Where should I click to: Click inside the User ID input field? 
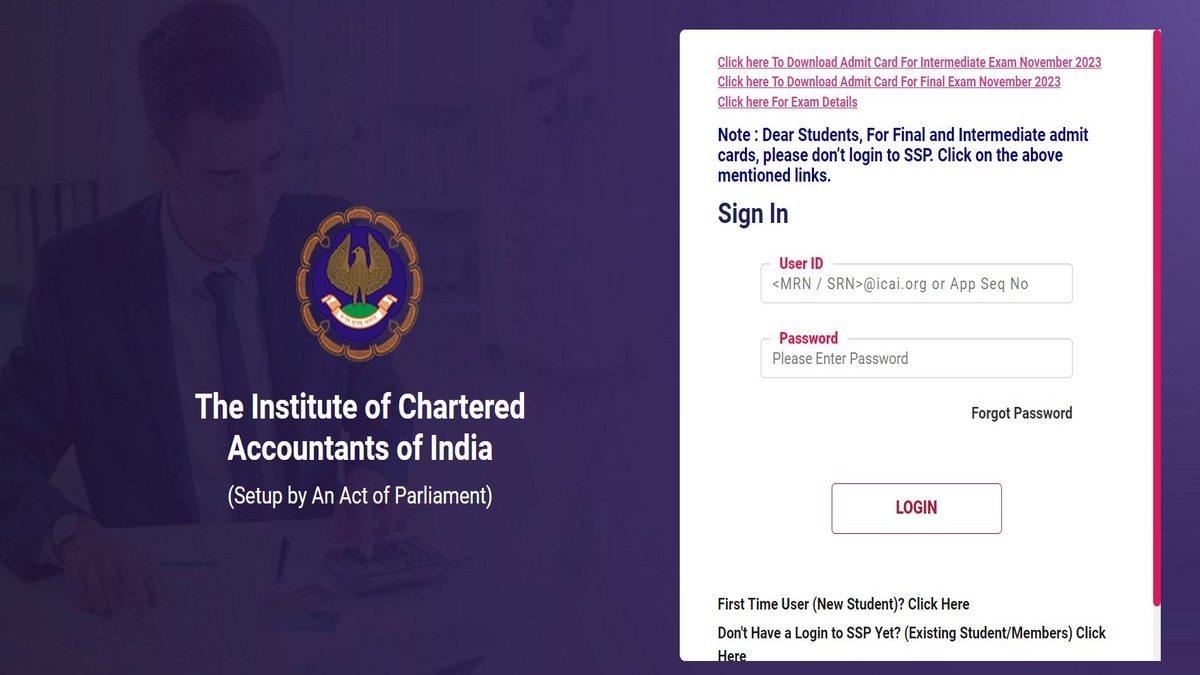pos(916,283)
